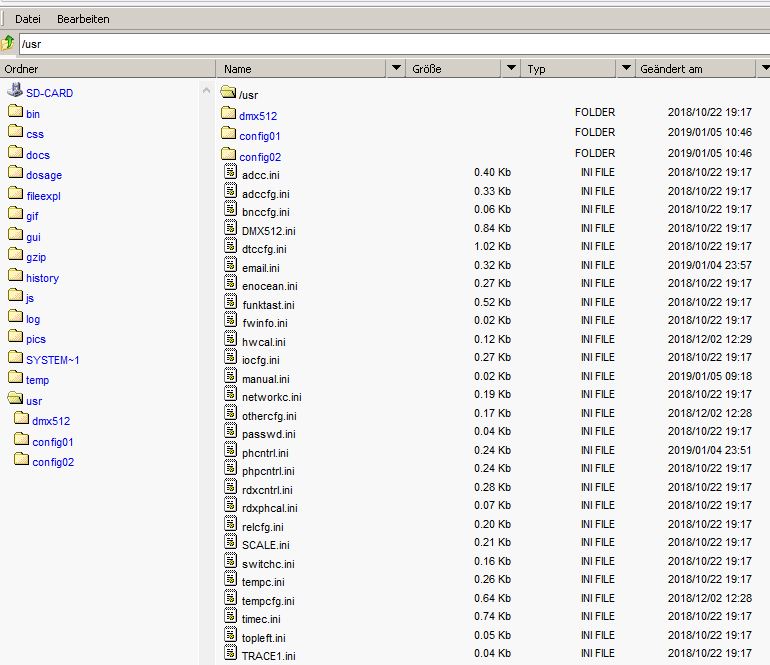Viewport: 770px width, 665px height.
Task: Click the DMX512.ini file icon
Action: [230, 227]
